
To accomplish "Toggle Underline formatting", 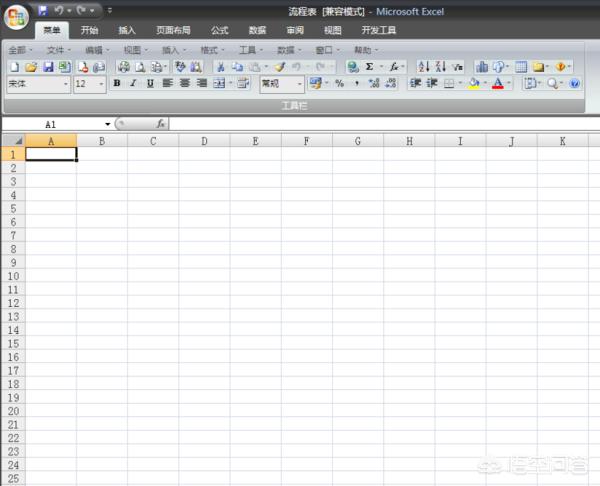I will pyautogui.click(x=150, y=84).
